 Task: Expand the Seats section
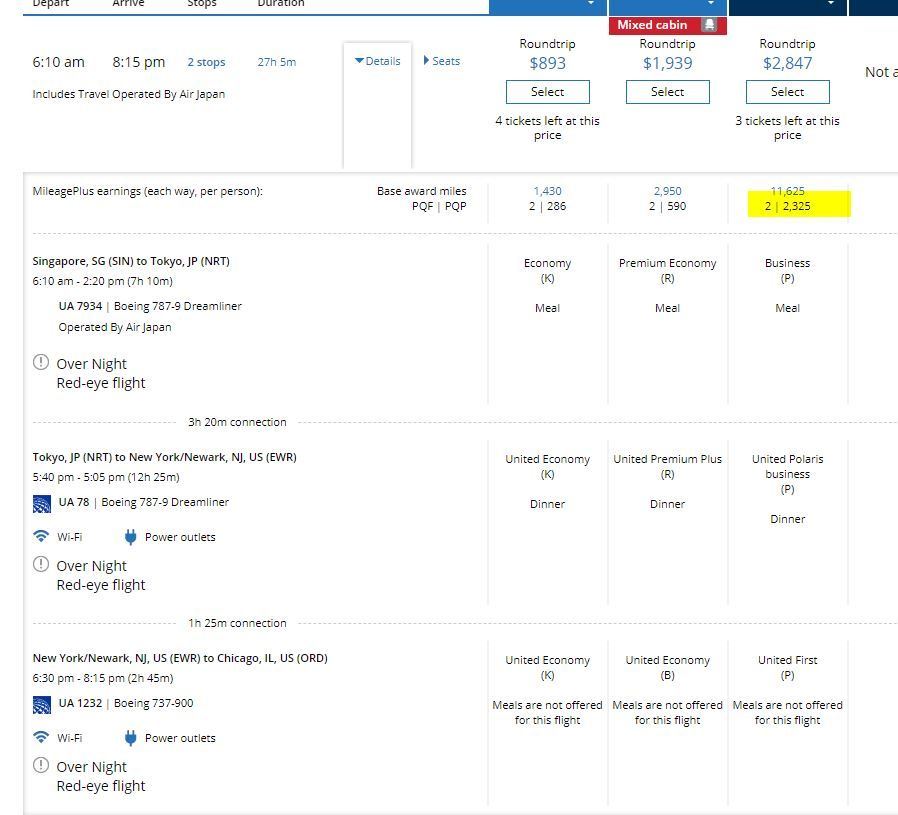(x=442, y=61)
